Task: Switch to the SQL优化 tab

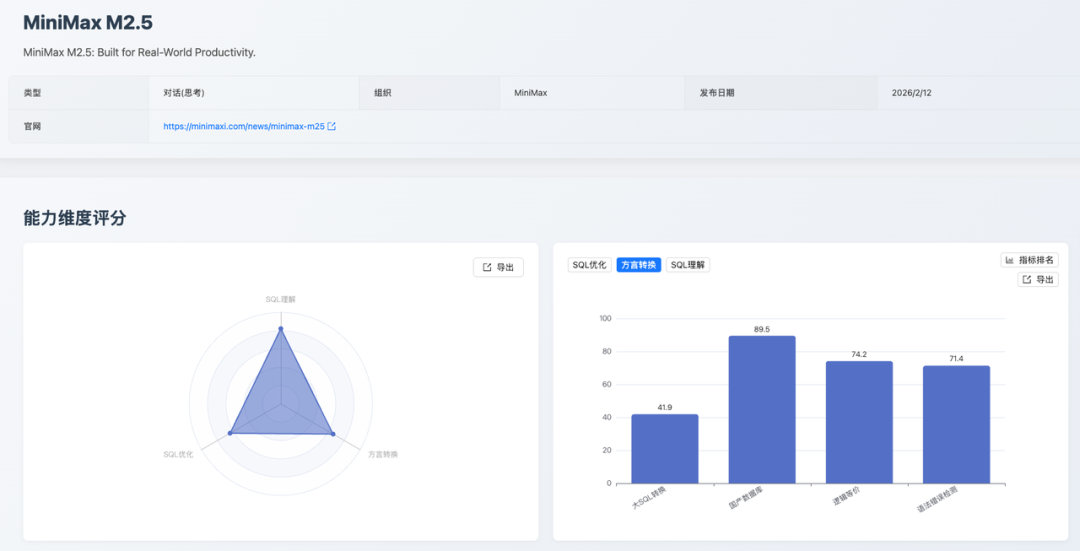Action: (x=589, y=265)
